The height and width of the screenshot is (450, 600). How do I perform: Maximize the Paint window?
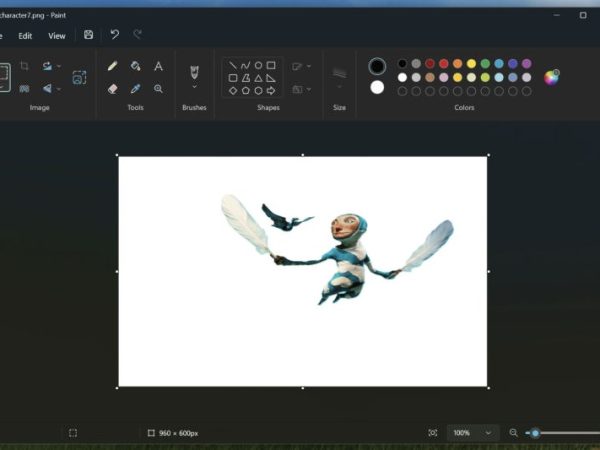click(583, 15)
